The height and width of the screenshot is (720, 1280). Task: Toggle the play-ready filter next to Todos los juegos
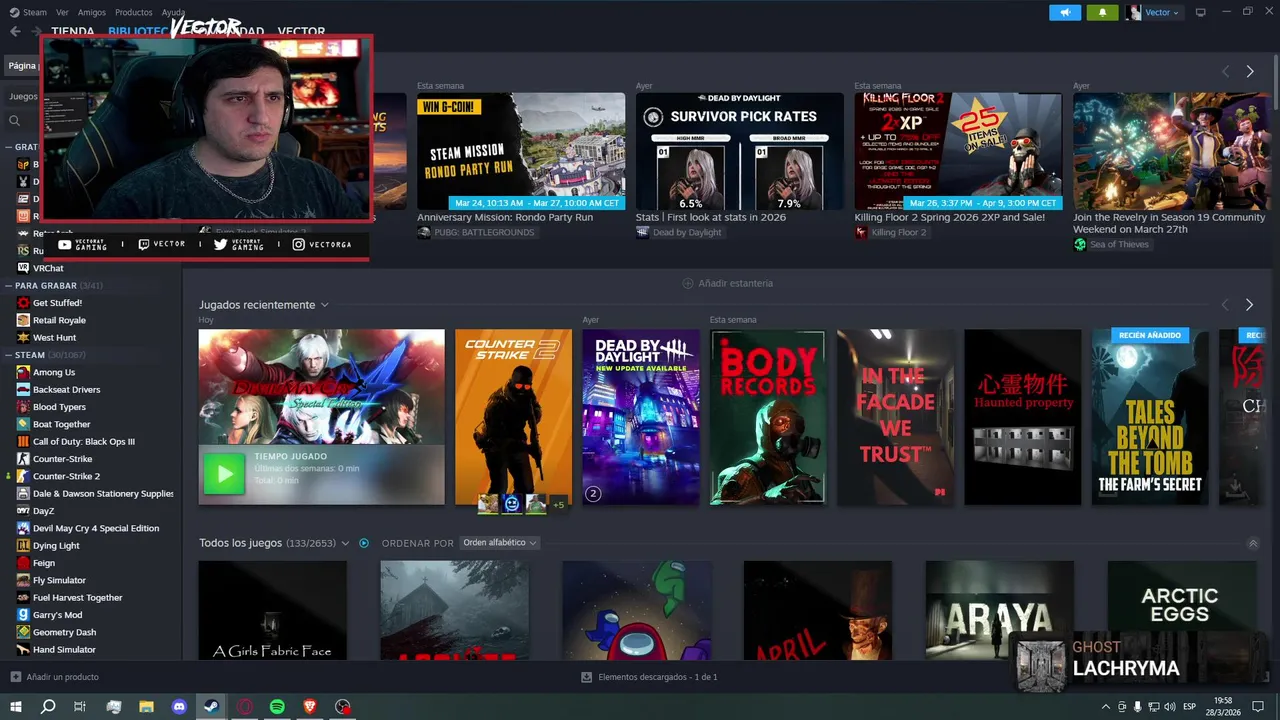click(364, 543)
